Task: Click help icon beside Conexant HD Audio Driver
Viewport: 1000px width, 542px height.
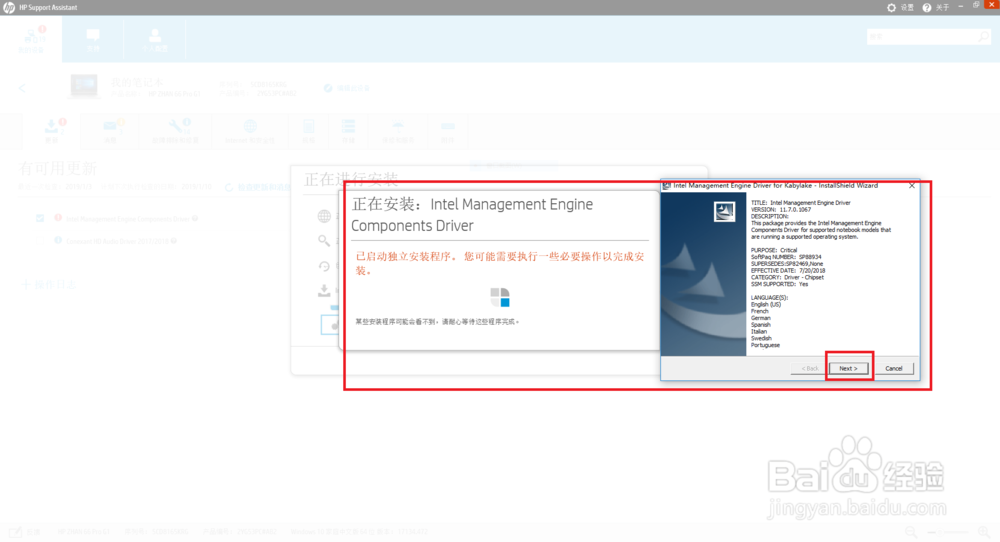Action: pyautogui.click(x=173, y=241)
